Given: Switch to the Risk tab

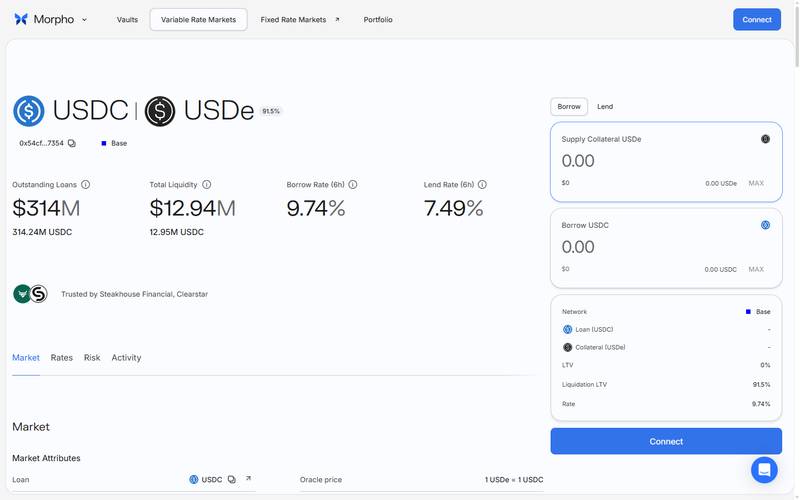Looking at the screenshot, I should click(x=92, y=358).
